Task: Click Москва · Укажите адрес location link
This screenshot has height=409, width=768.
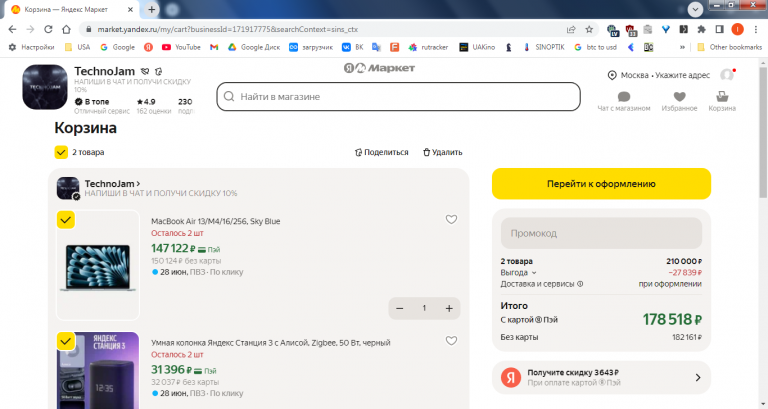Action: (x=659, y=75)
